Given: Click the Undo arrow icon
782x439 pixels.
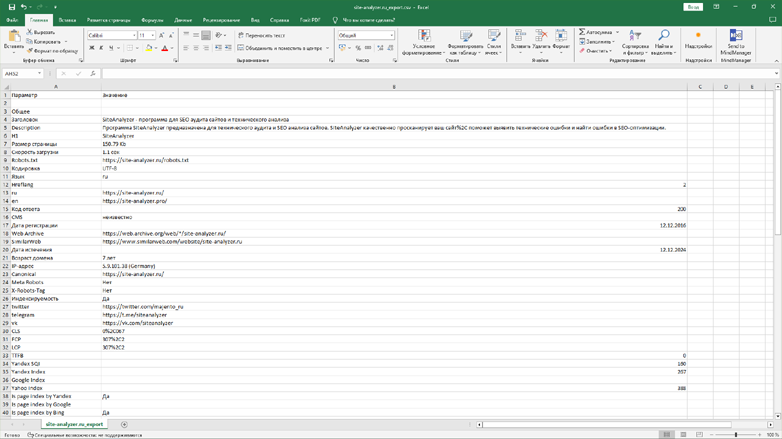Looking at the screenshot, I should 24,7.
